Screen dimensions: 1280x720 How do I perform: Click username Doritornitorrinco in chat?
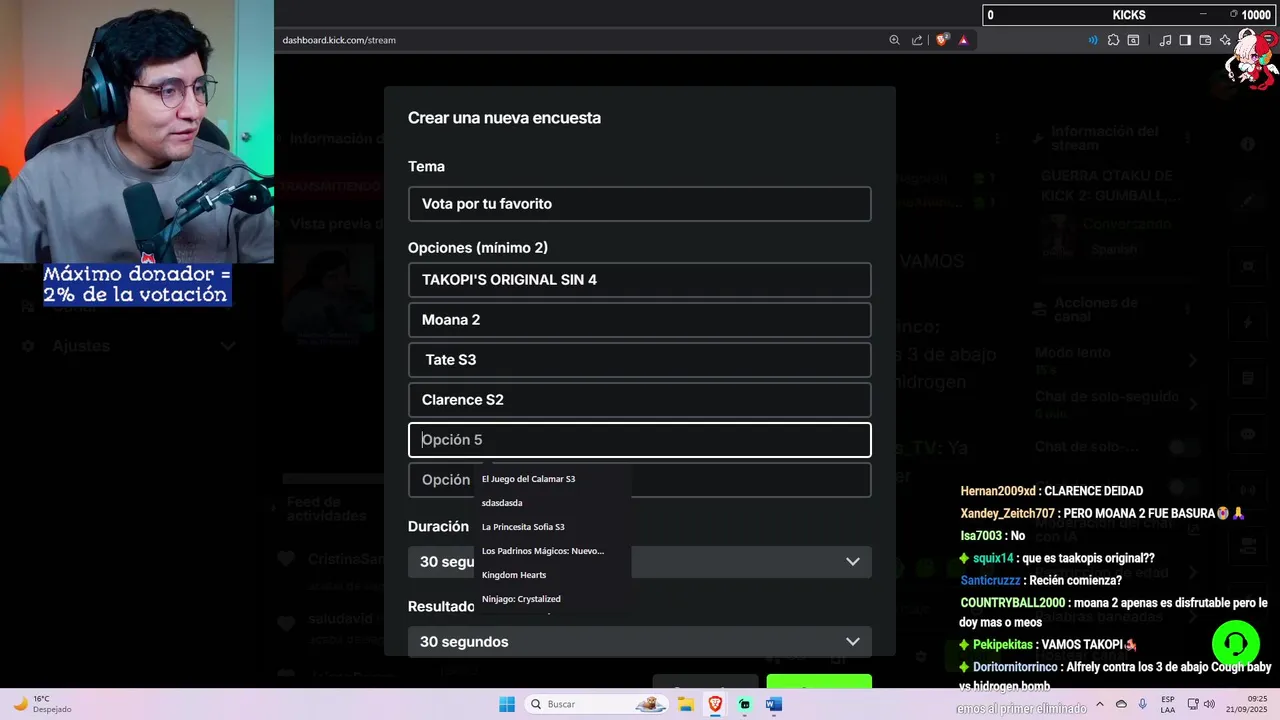point(1015,667)
